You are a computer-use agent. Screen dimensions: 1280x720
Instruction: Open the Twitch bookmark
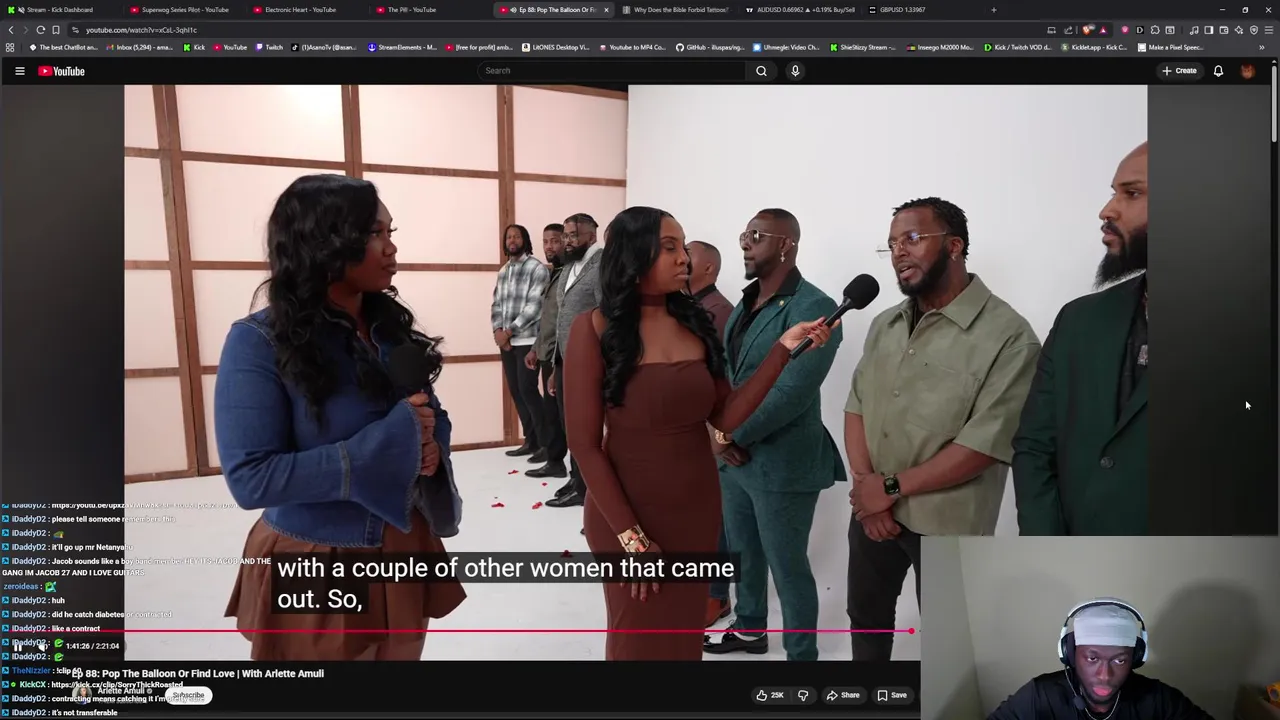point(270,47)
